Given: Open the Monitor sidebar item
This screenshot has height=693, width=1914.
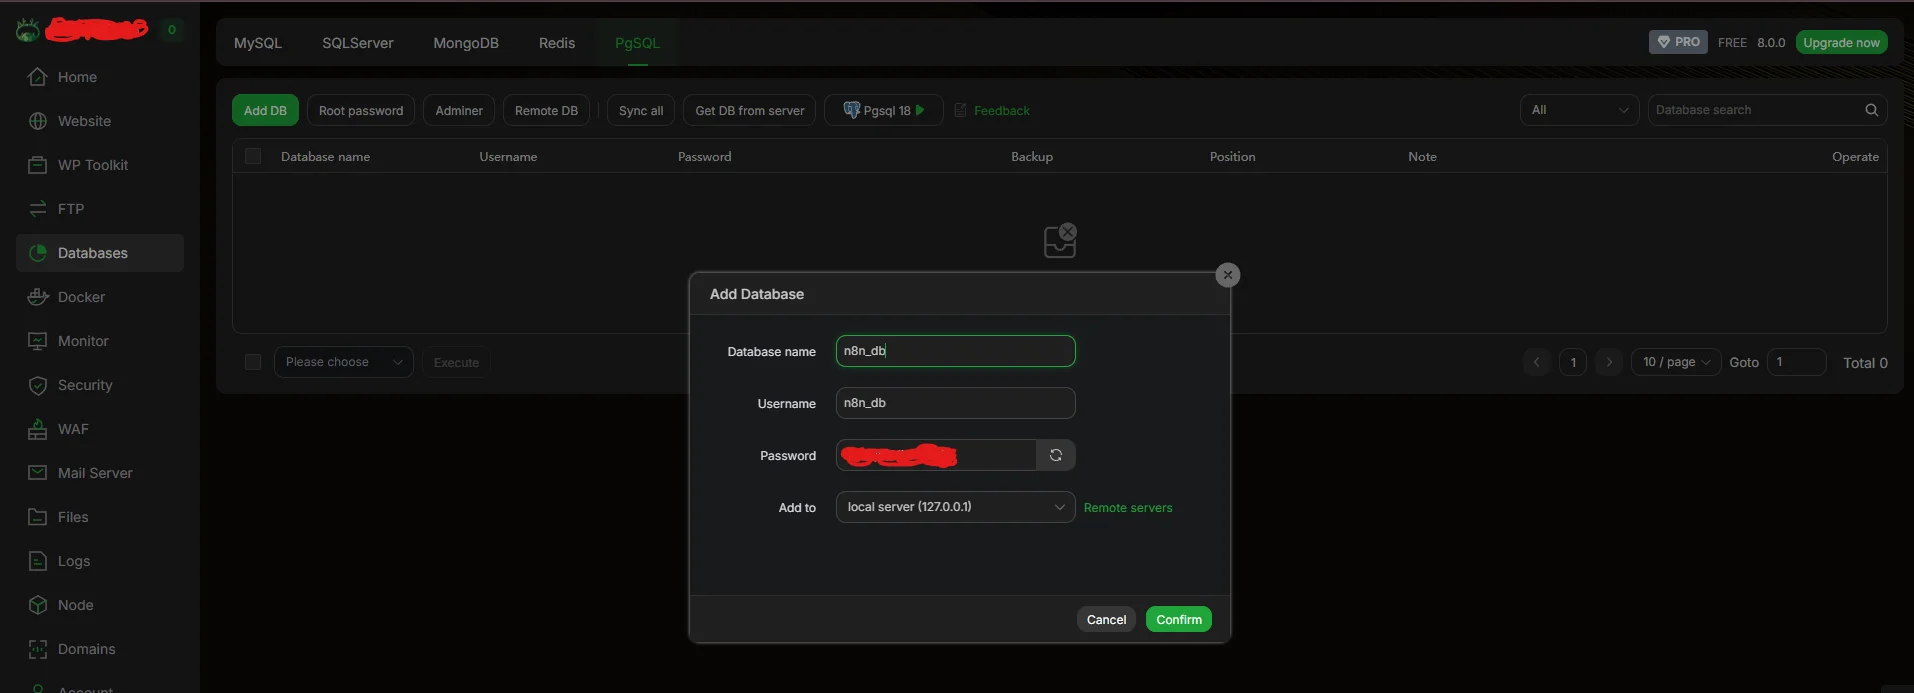Looking at the screenshot, I should coord(83,341).
